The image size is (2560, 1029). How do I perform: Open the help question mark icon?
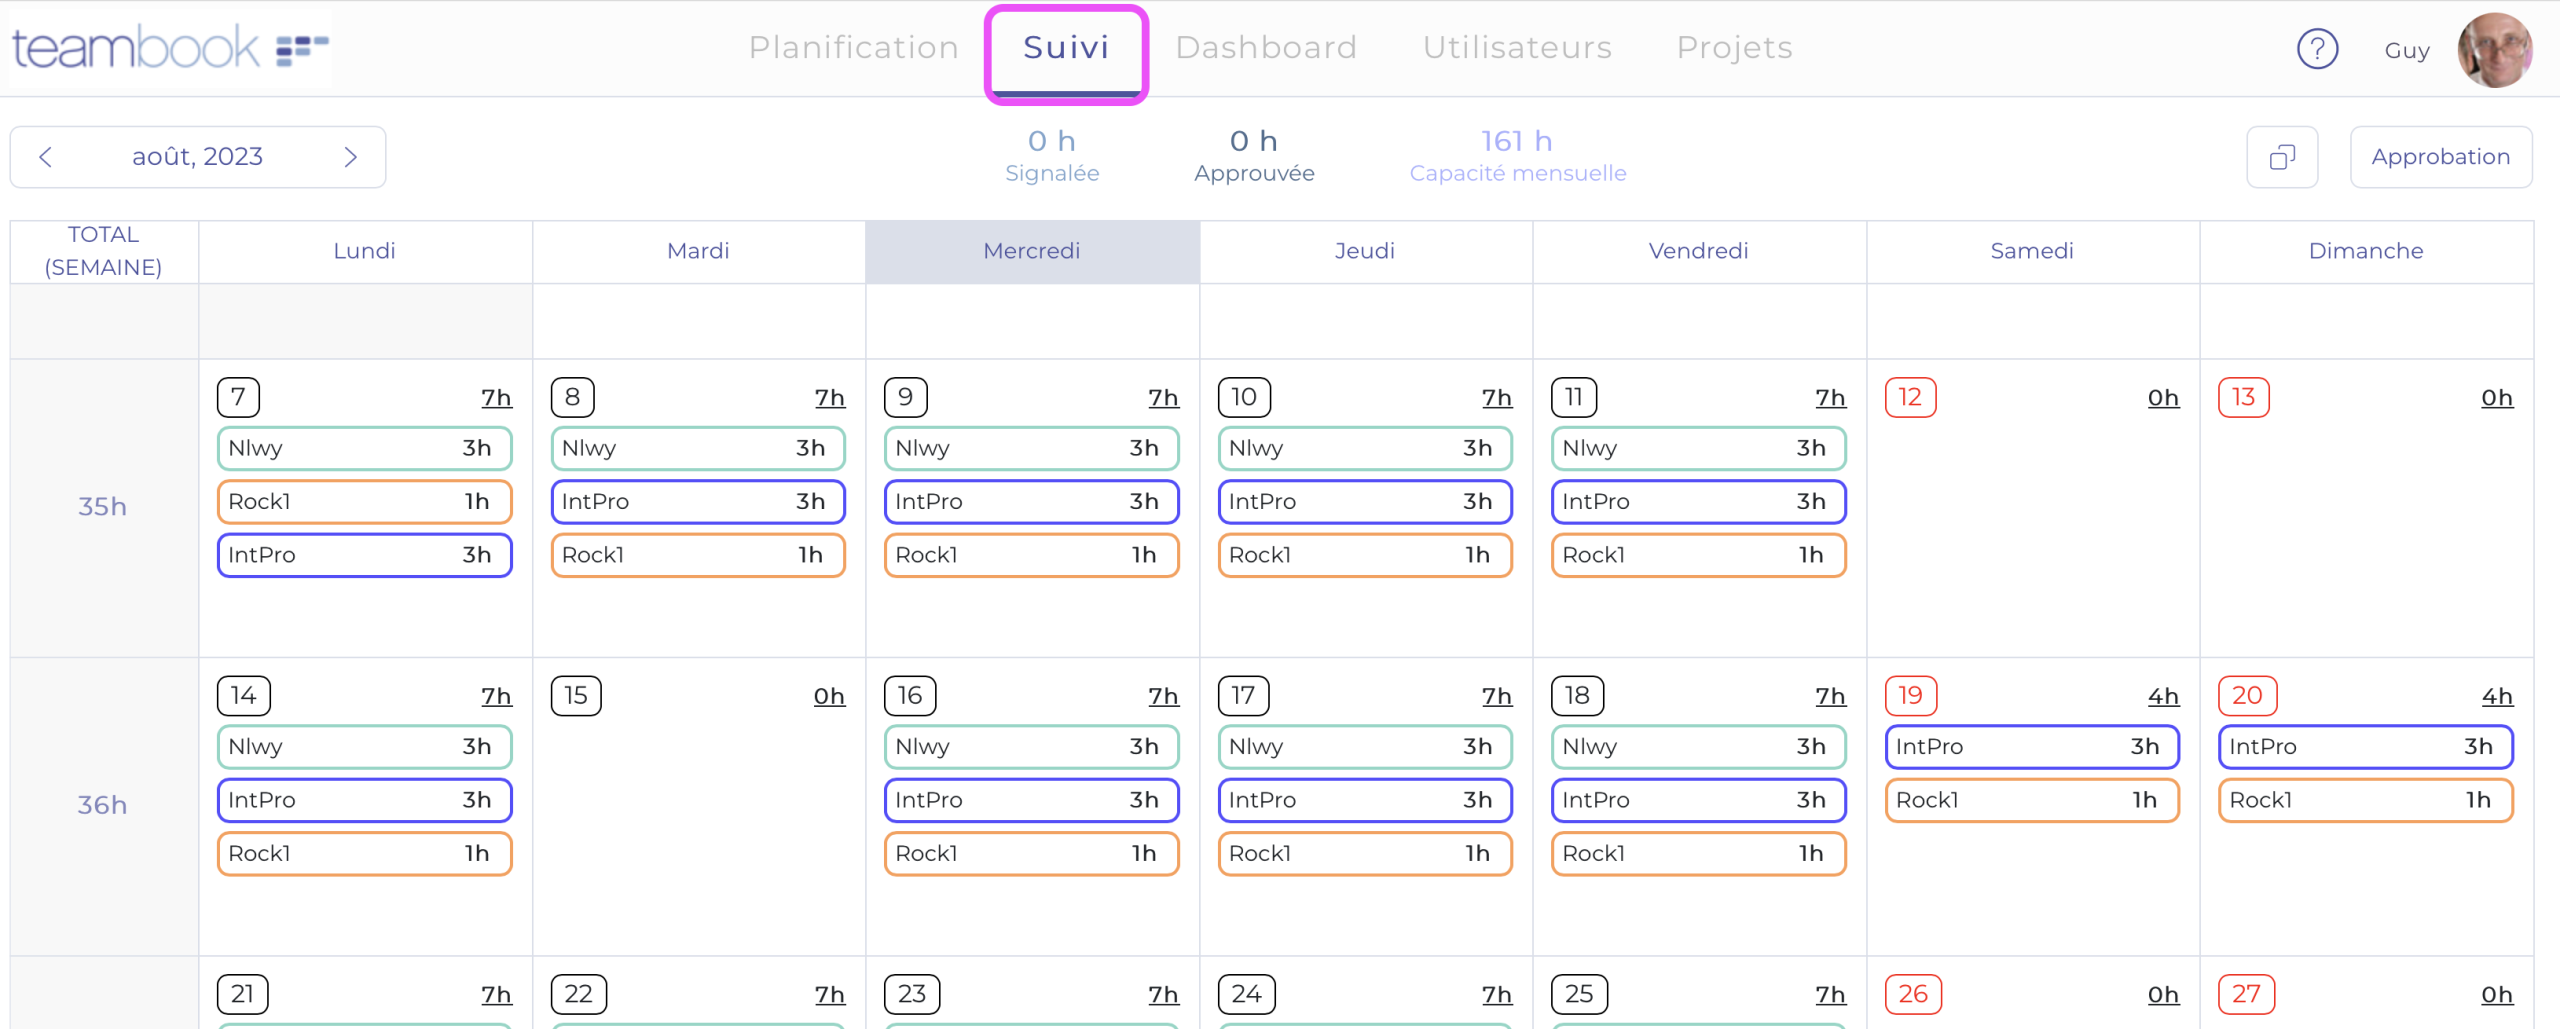point(2318,48)
